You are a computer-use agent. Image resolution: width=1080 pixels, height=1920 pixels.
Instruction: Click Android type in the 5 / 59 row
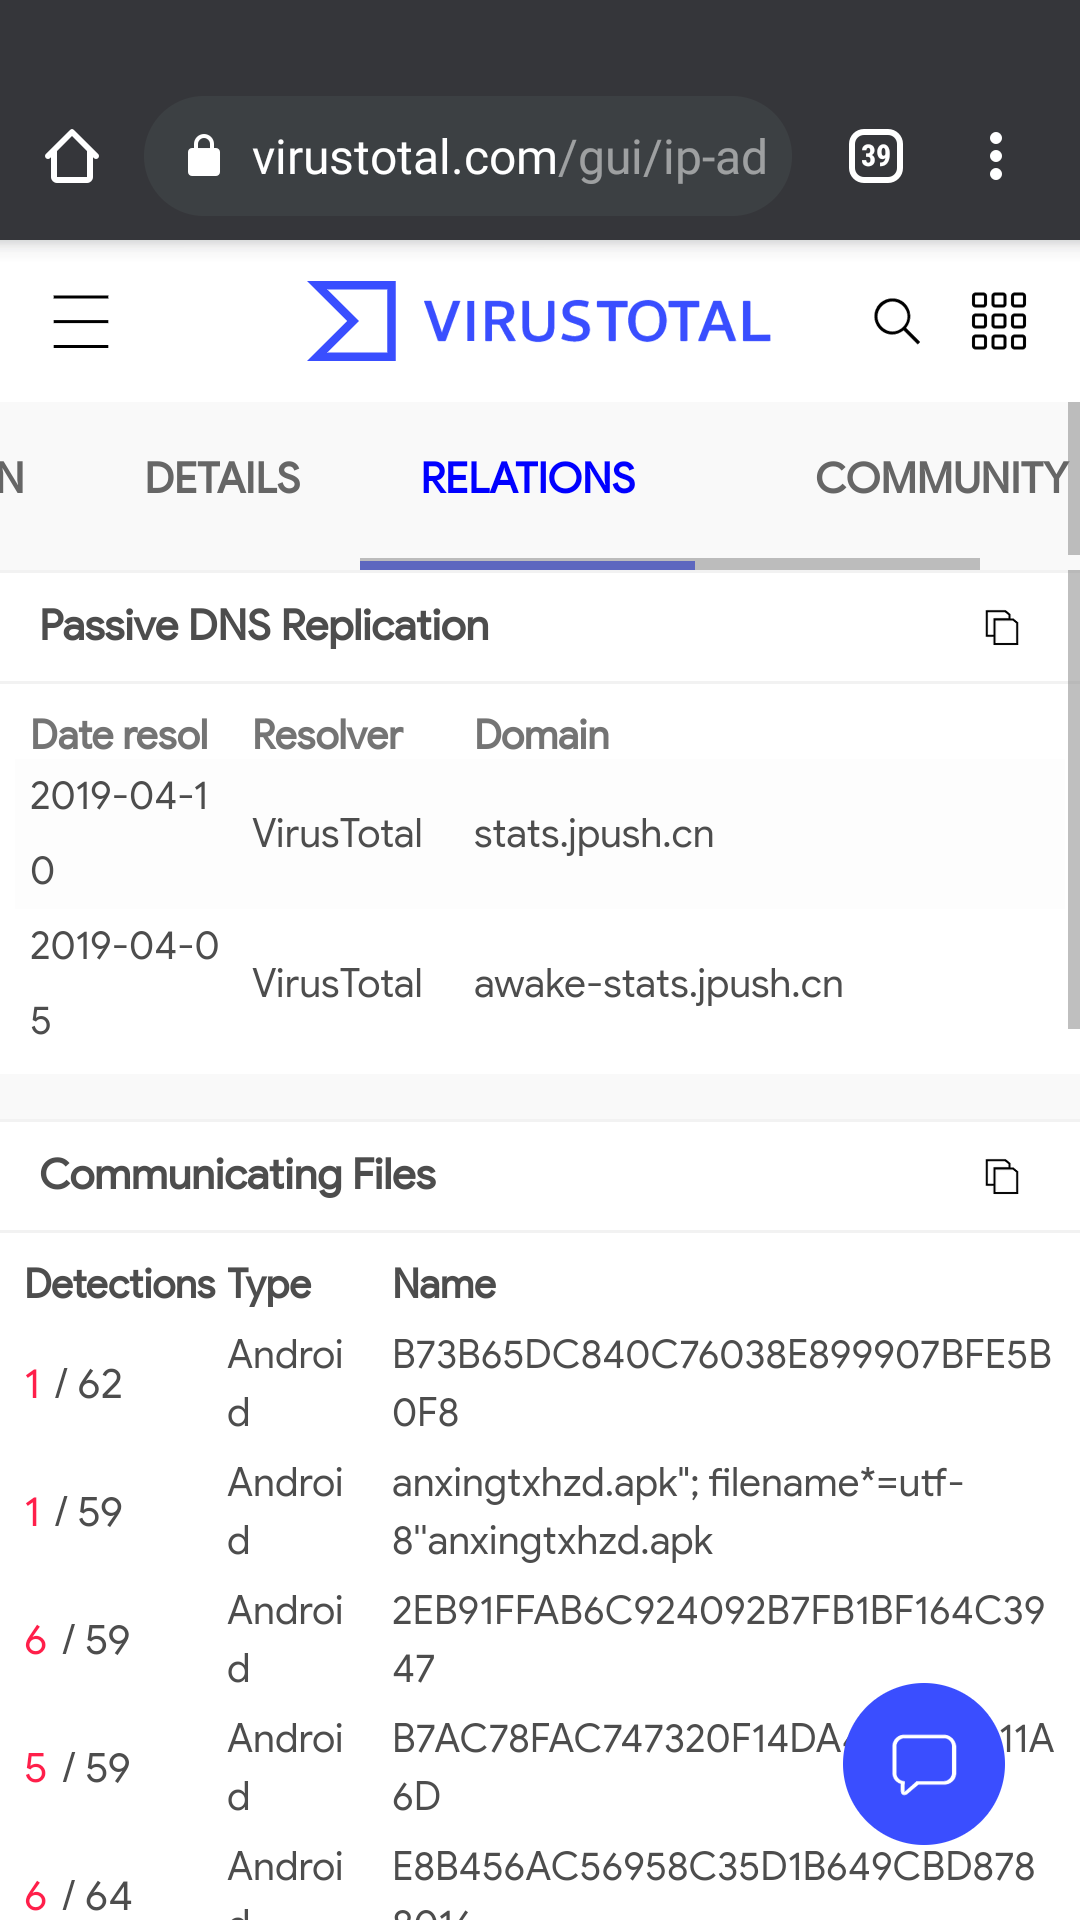coord(285,1768)
